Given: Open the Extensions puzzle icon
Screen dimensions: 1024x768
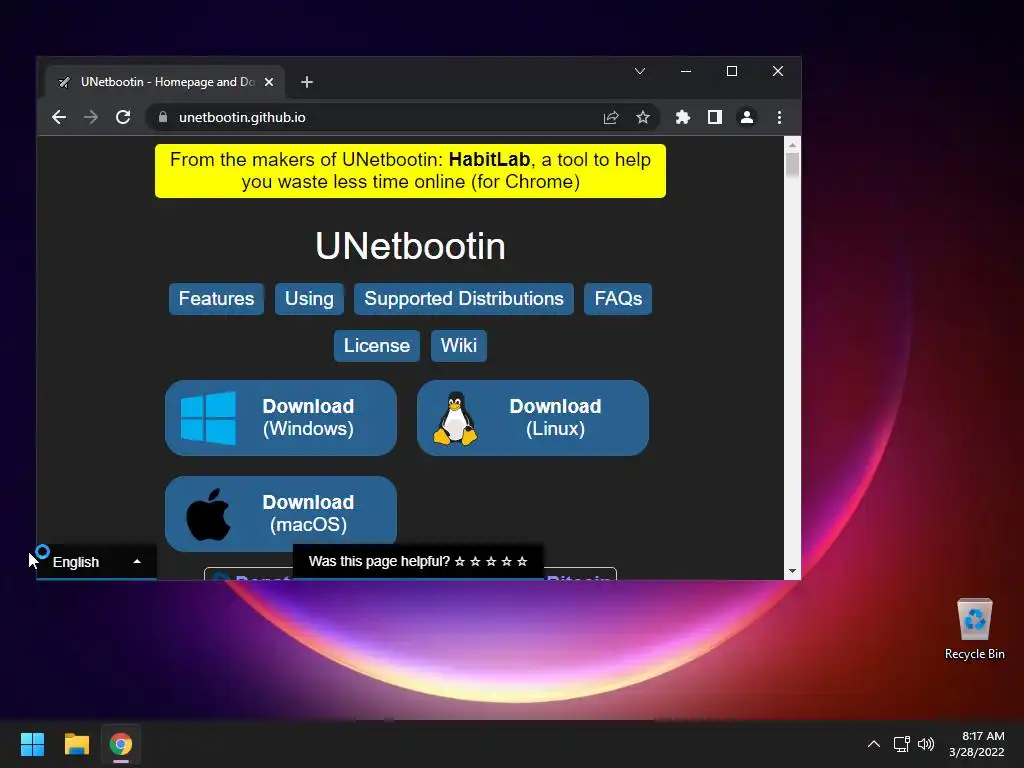Looking at the screenshot, I should 682,117.
